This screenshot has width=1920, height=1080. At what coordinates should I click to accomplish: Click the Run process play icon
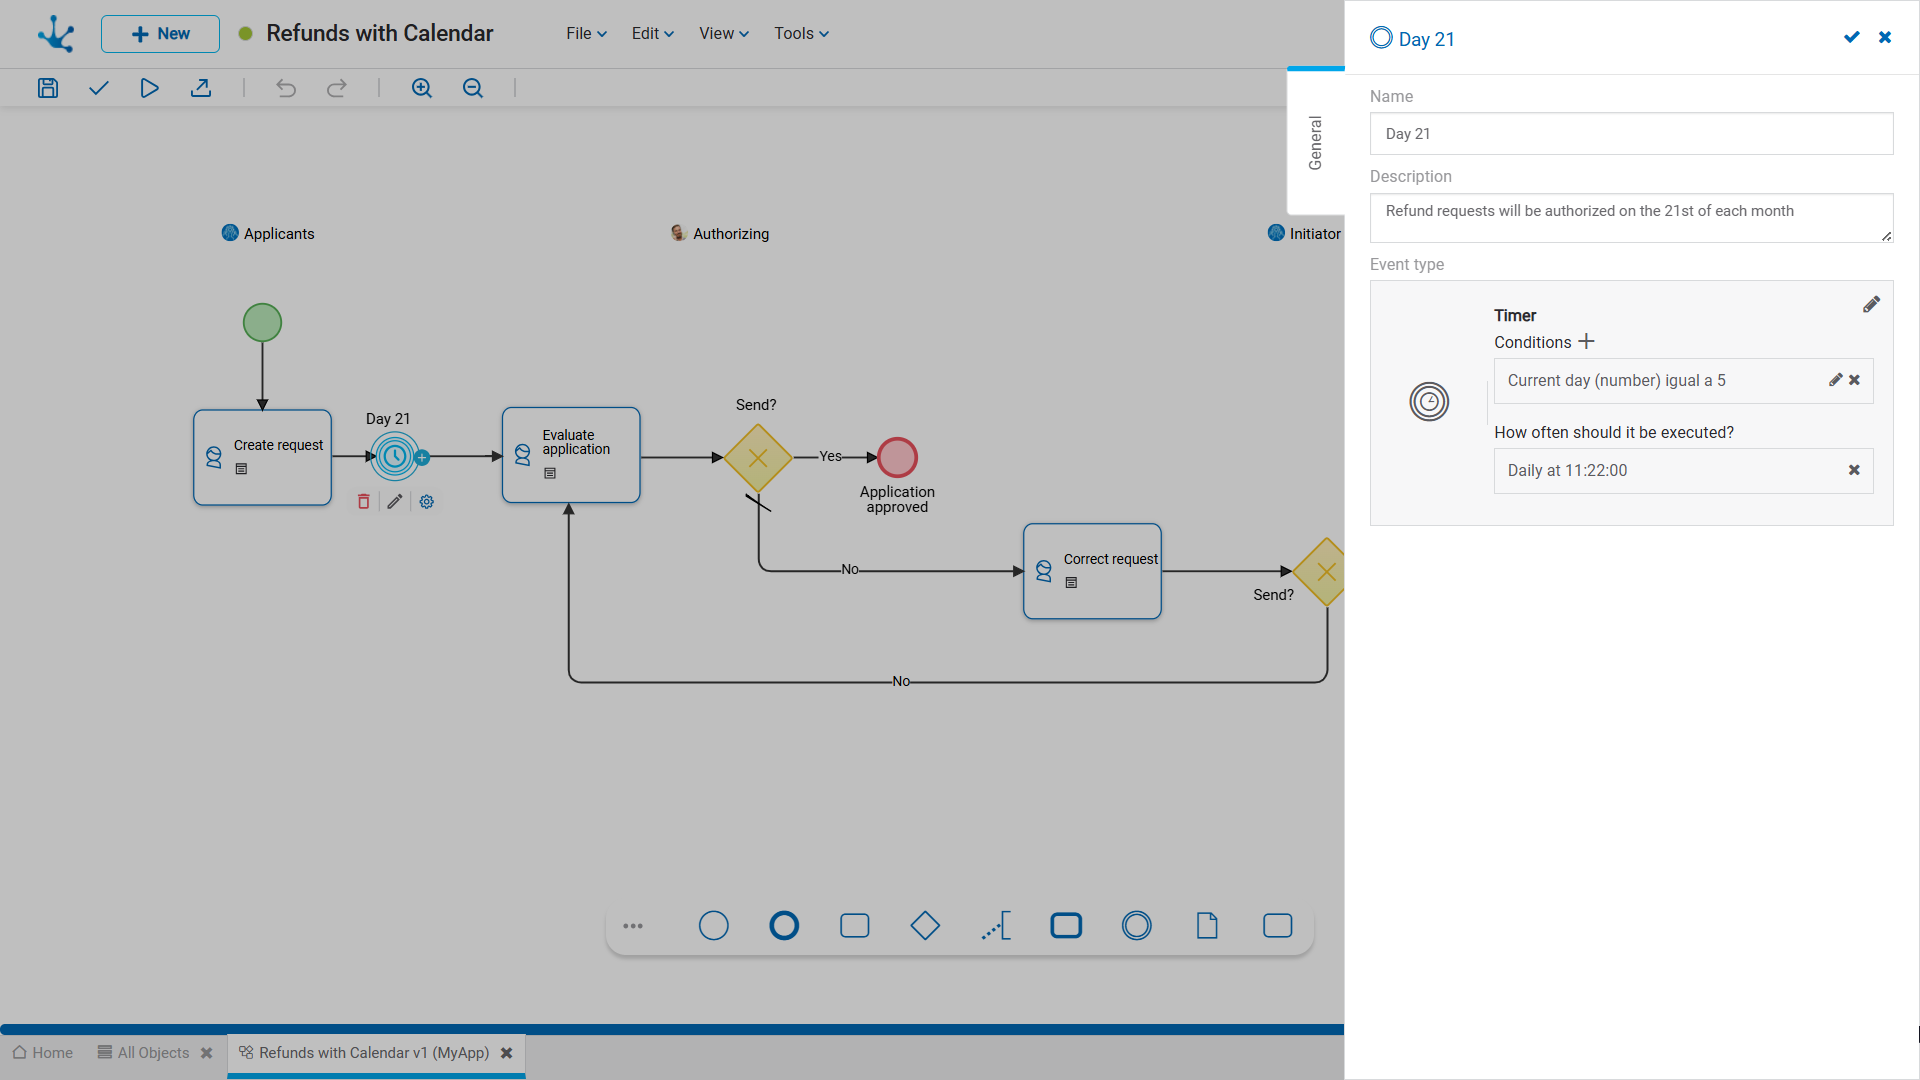point(149,88)
